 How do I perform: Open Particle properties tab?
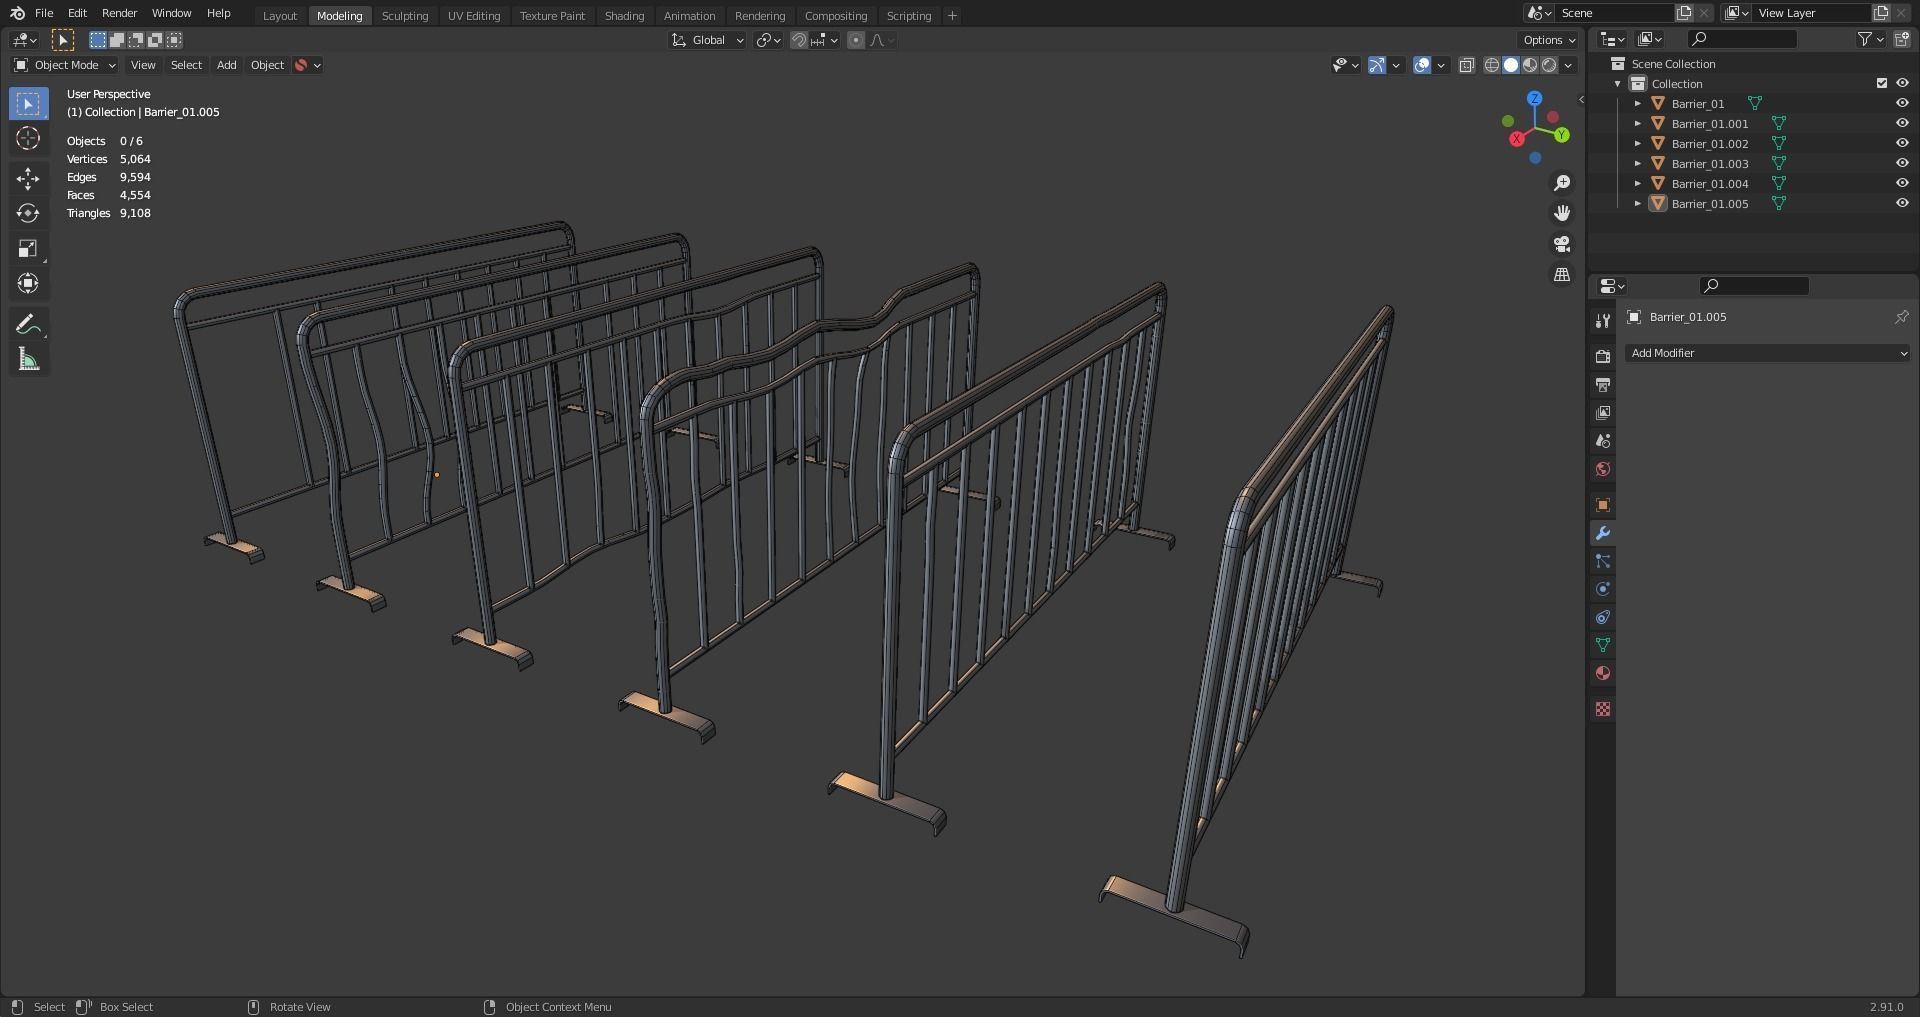(1603, 561)
